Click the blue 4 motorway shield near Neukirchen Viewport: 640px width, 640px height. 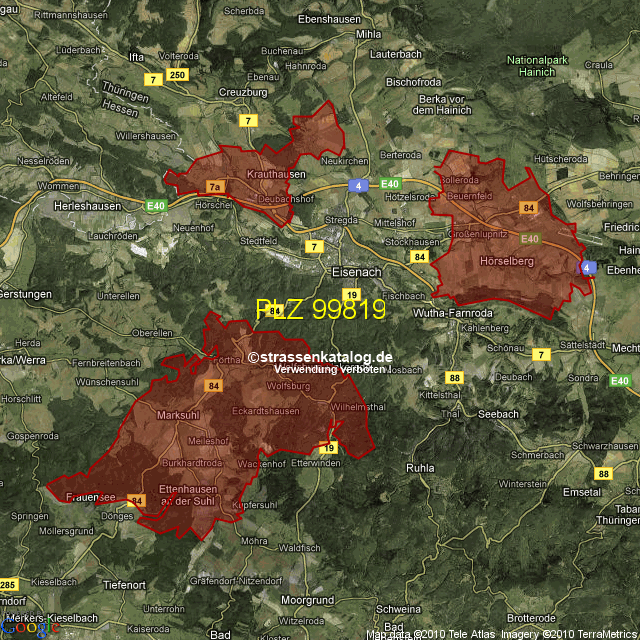pyautogui.click(x=358, y=185)
